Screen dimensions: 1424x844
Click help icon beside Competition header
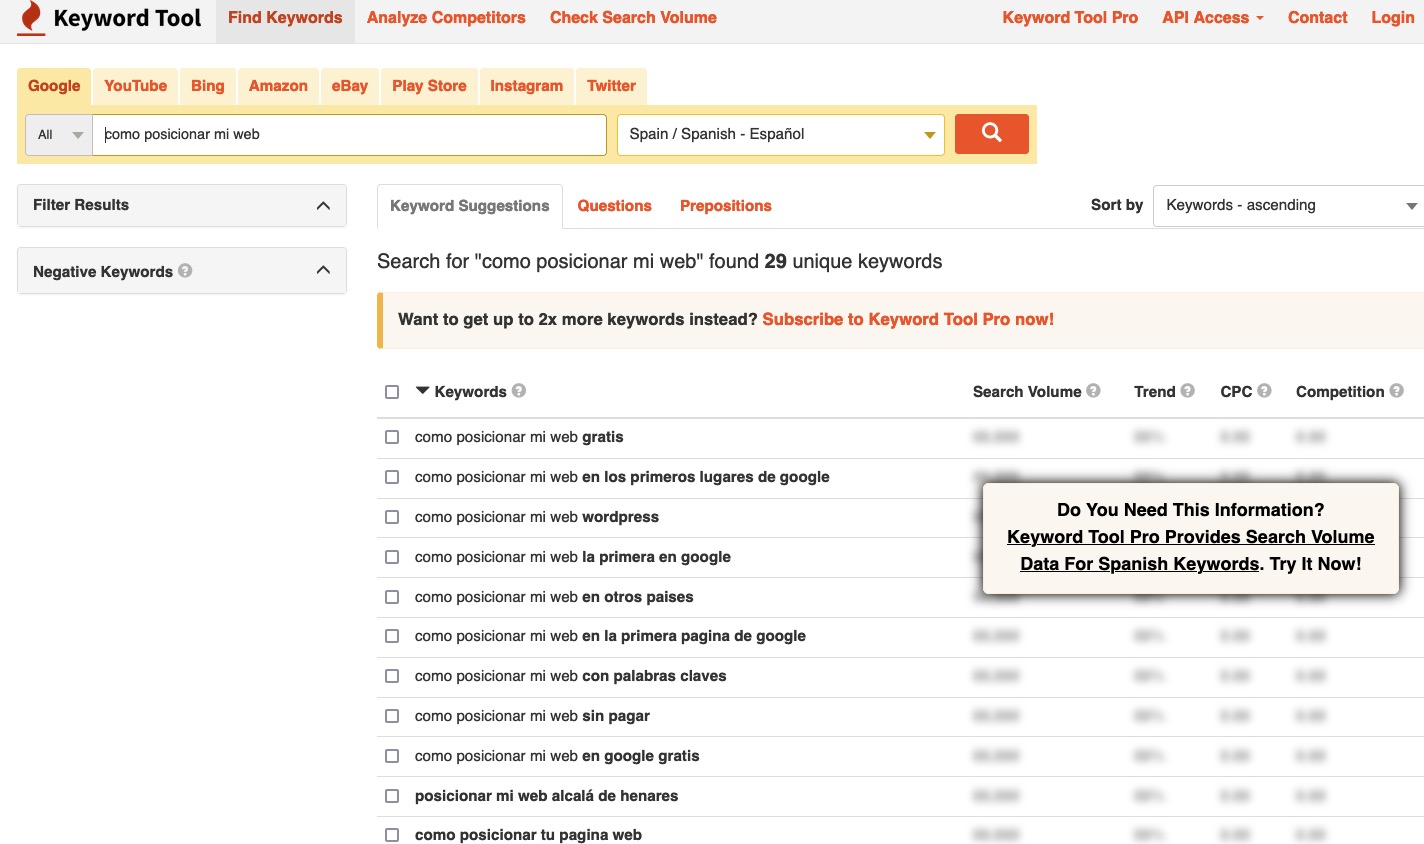tap(1396, 391)
